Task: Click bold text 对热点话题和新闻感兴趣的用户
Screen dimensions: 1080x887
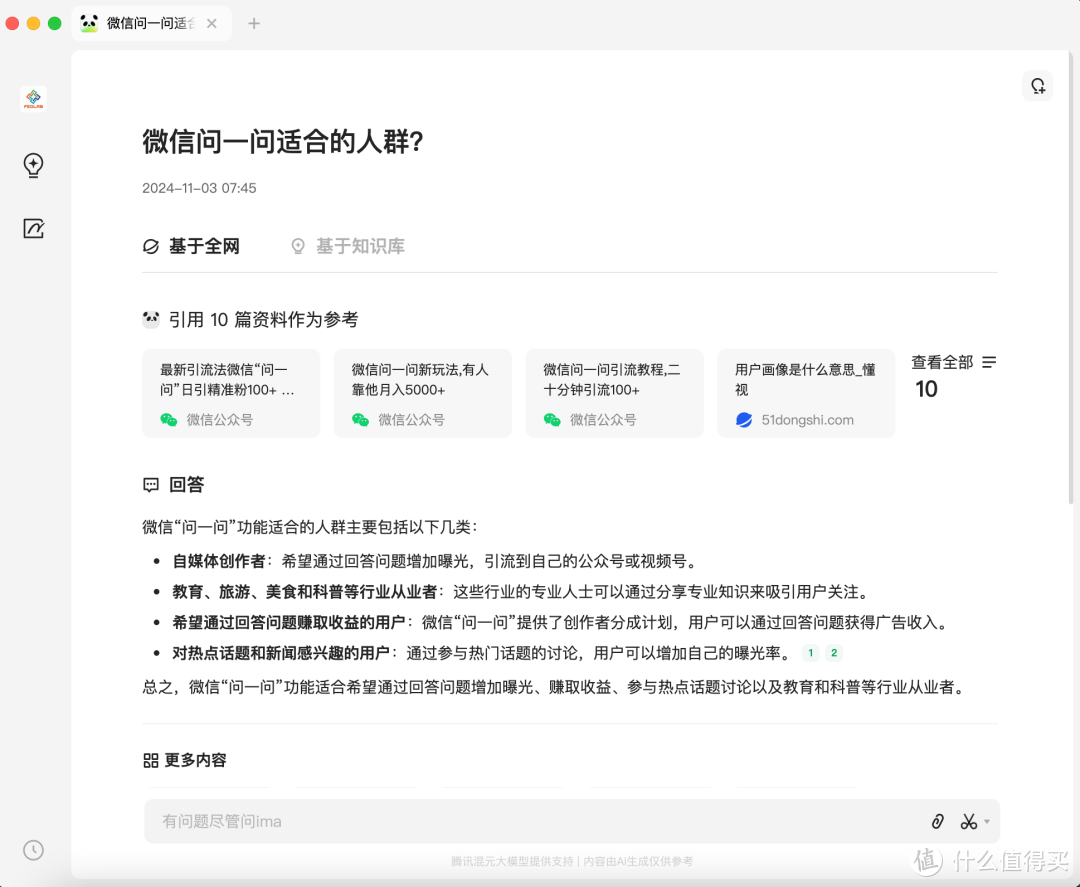Action: coord(281,653)
